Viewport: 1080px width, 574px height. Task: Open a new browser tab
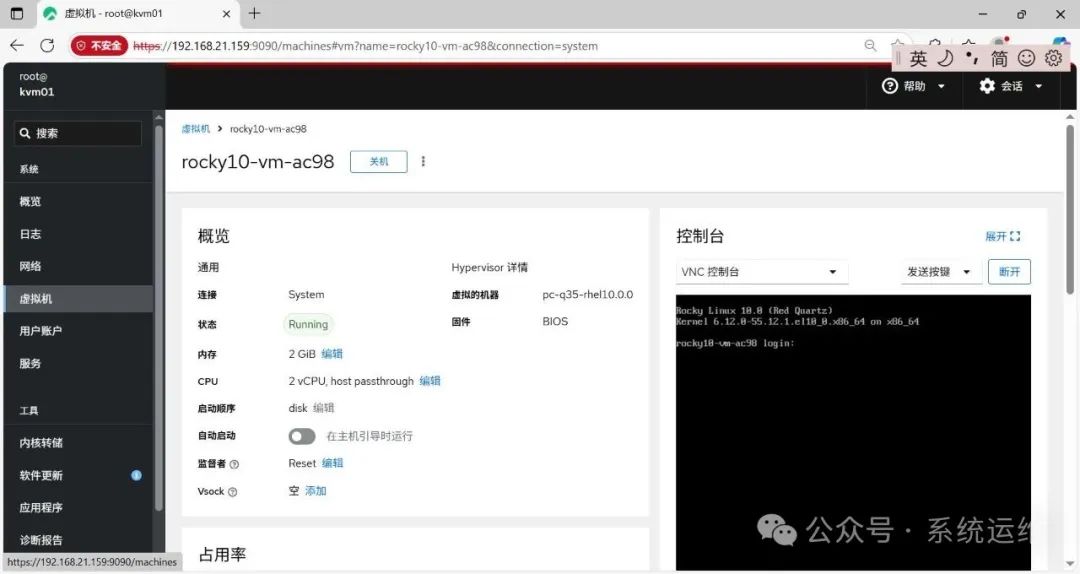pyautogui.click(x=254, y=13)
